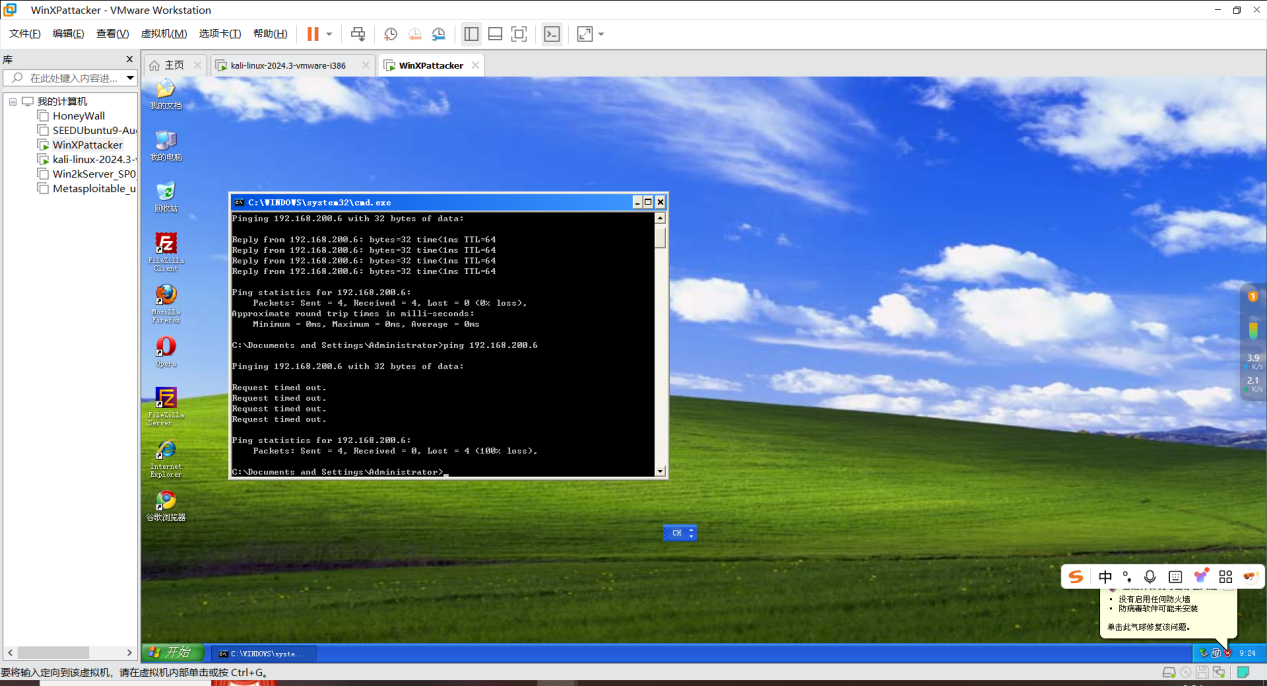
Task: Select the 回收站 recycle bin icon
Action: coord(166,197)
